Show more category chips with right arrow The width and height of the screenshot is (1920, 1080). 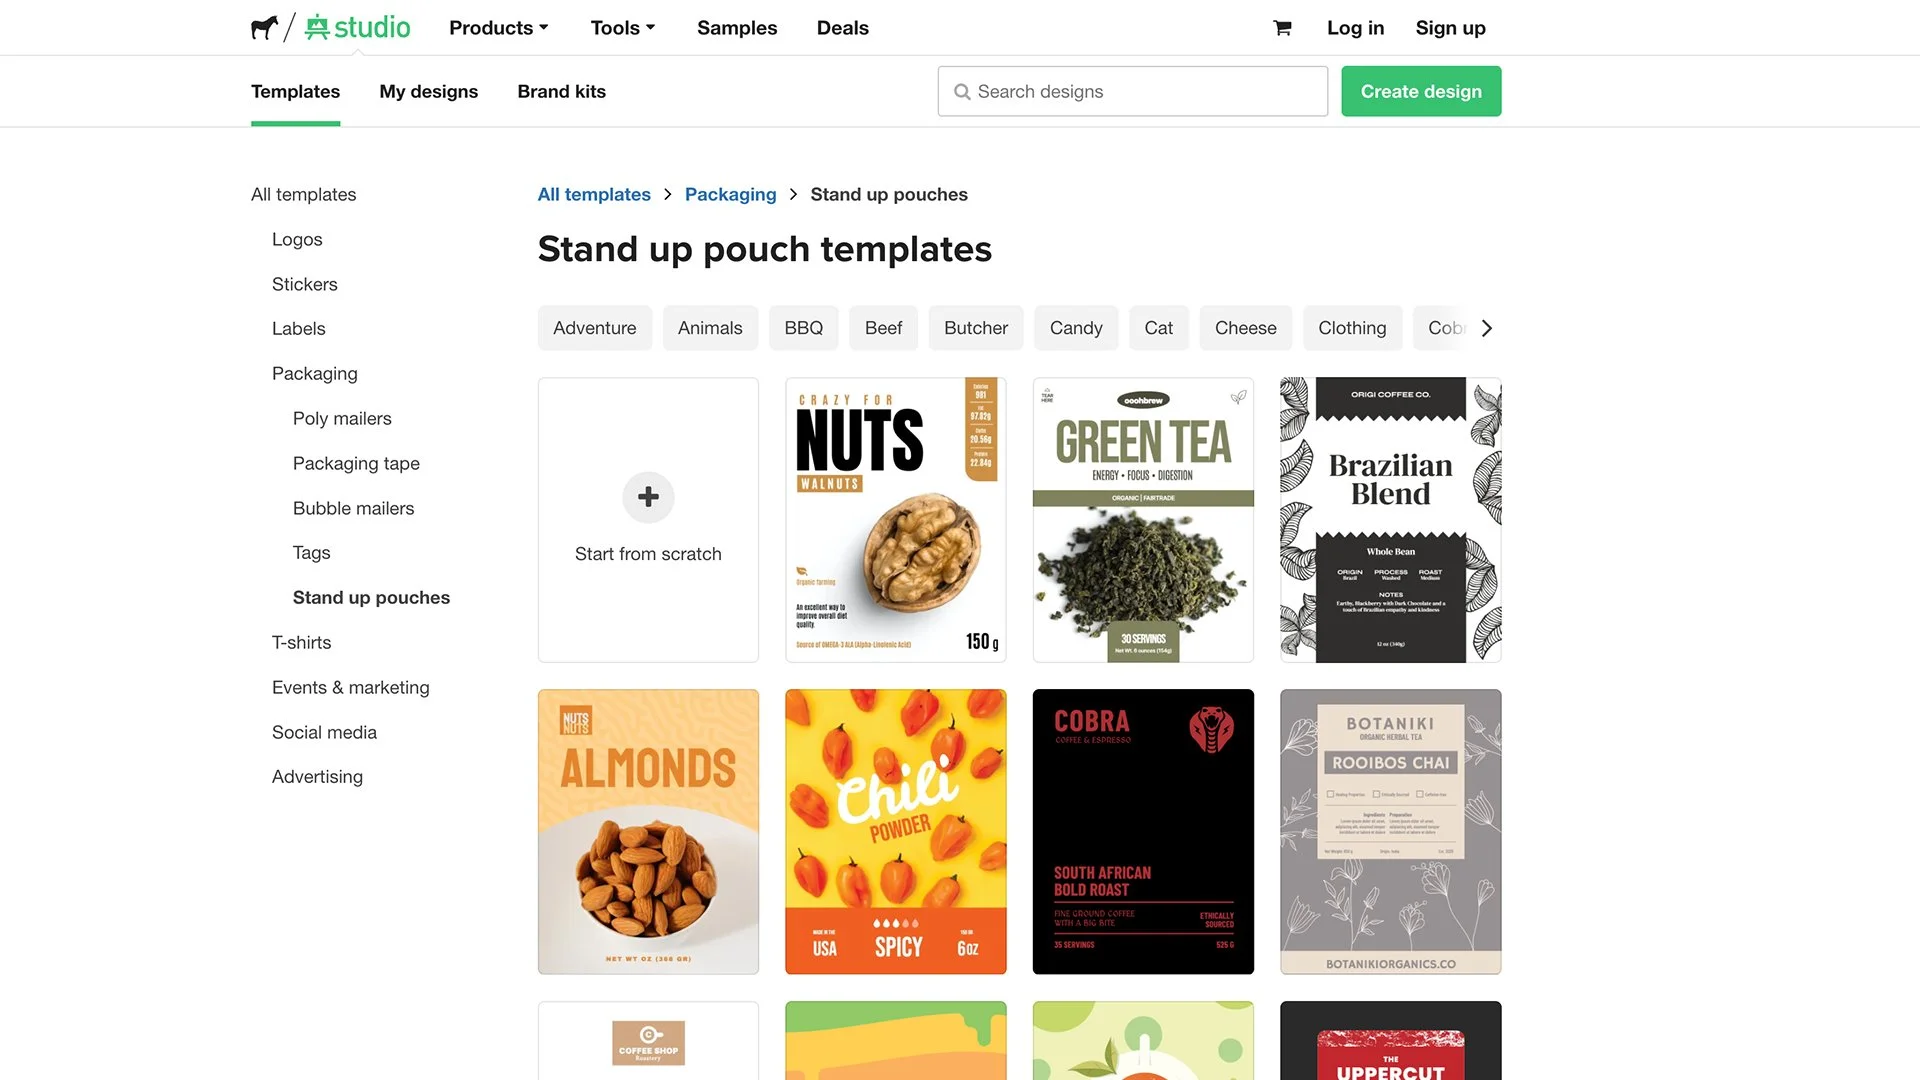(x=1487, y=328)
